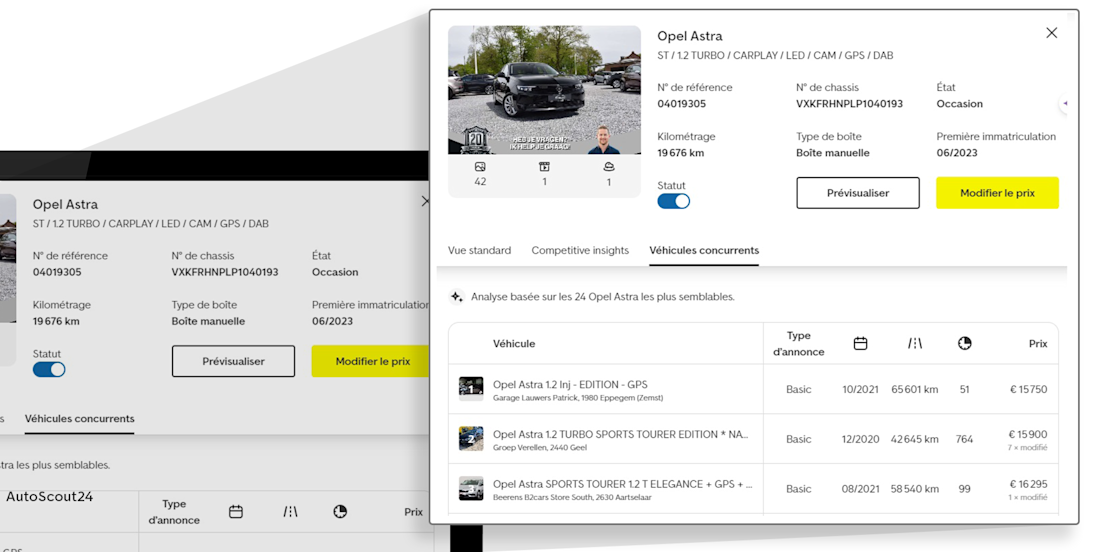Click the video count icon under car photo
1100x552 pixels.
(544, 167)
